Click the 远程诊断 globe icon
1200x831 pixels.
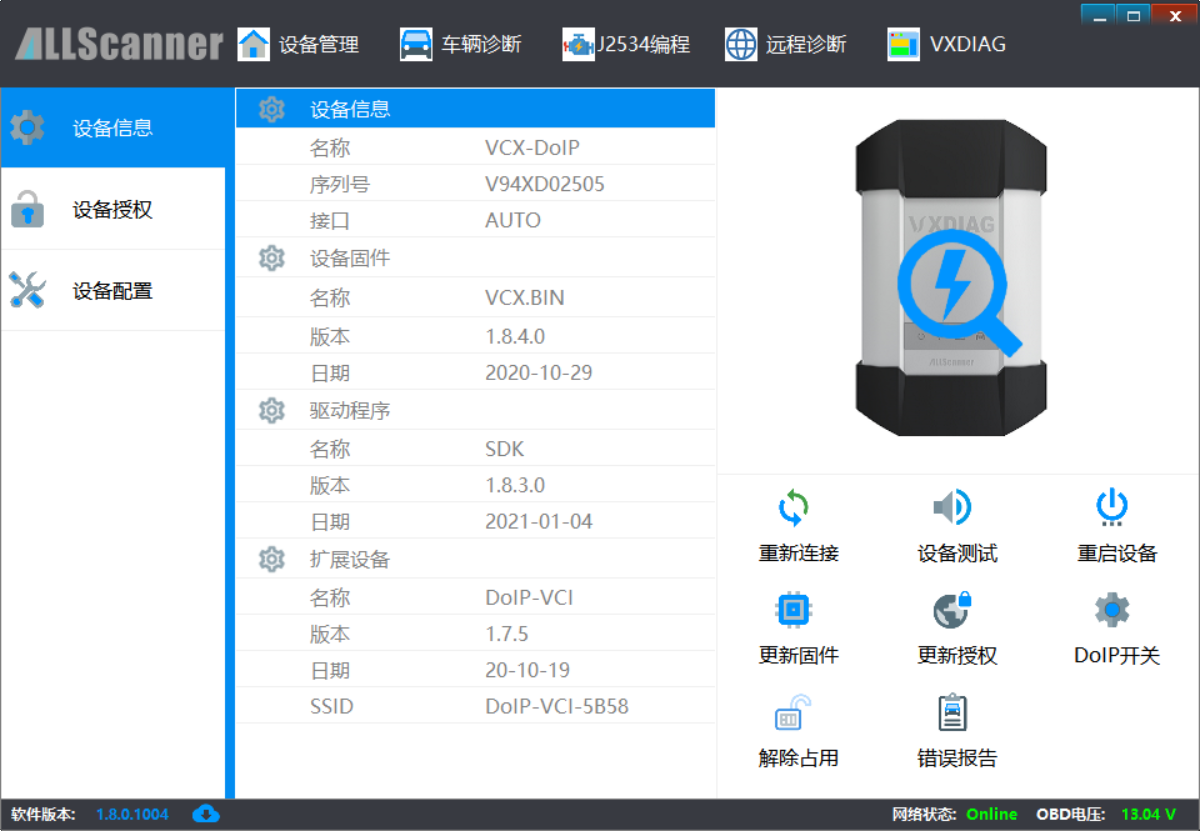pyautogui.click(x=741, y=44)
